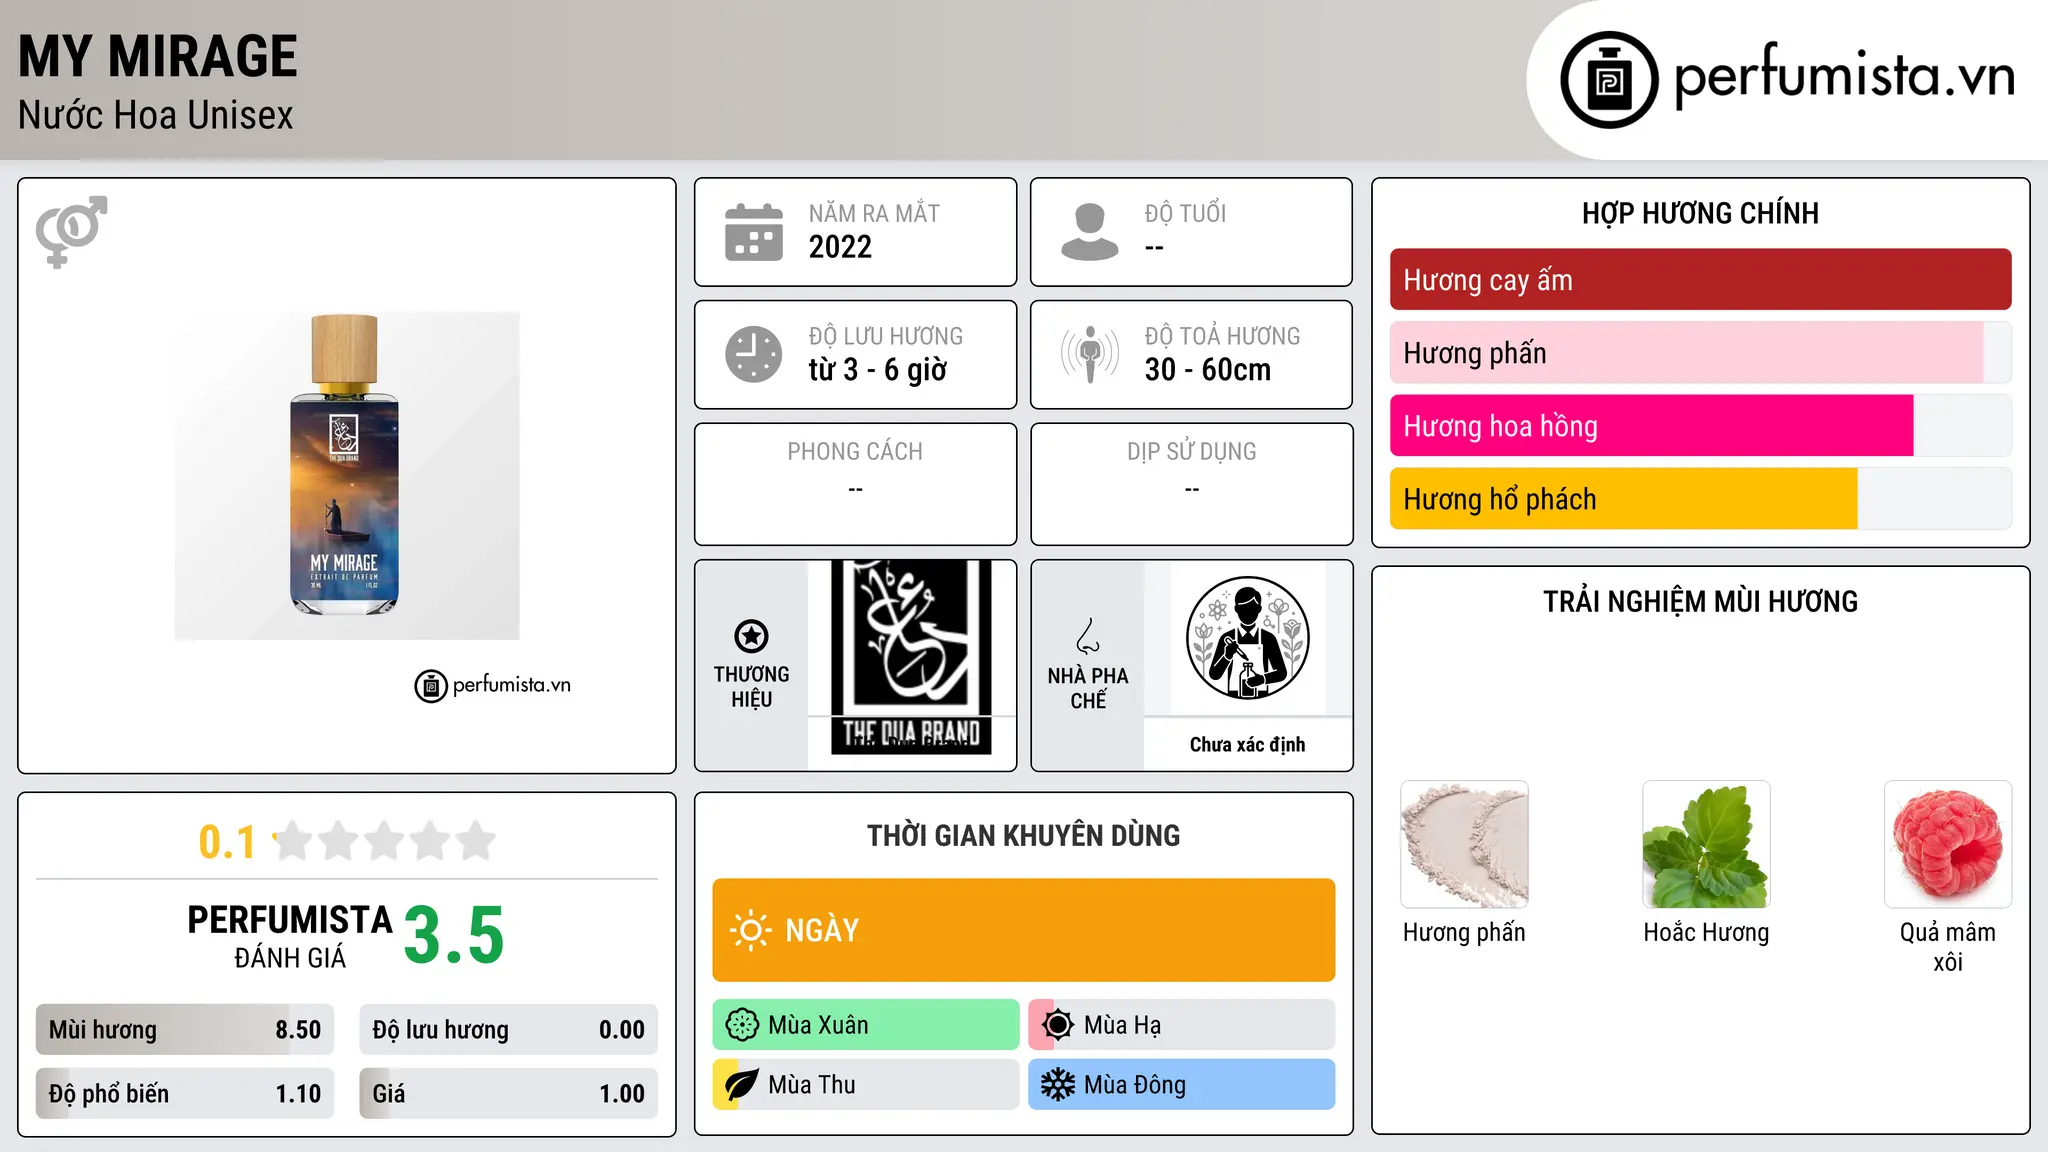Click the Mùa Đông season bar
The image size is (2048, 1152).
(1181, 1085)
